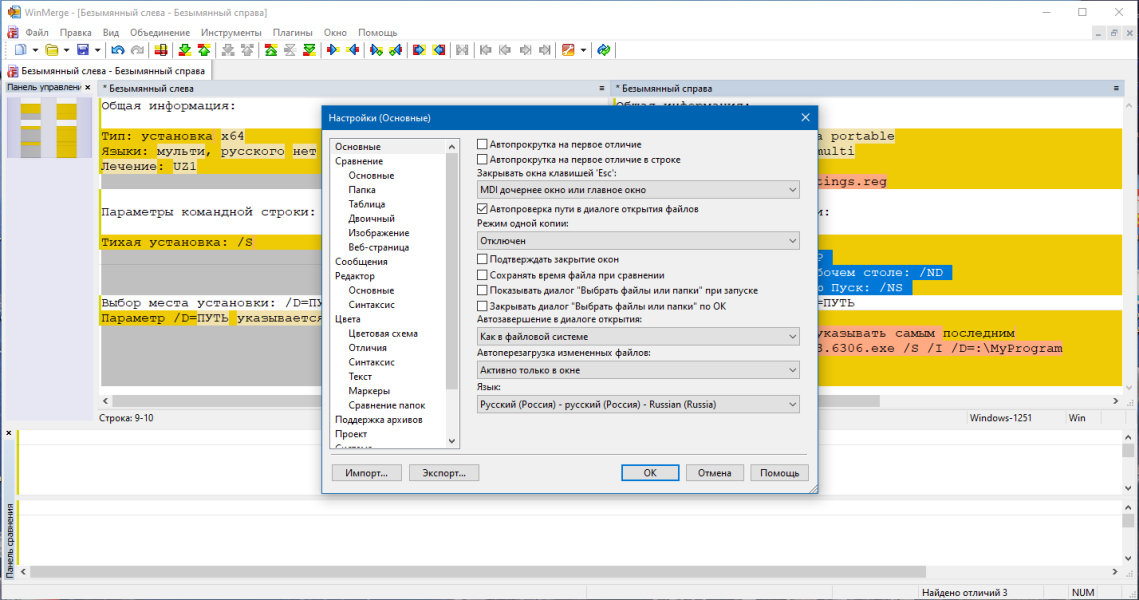Viewport: 1139px width, 600px height.
Task: Select 'Маркеры' in settings tree
Action: (x=369, y=391)
